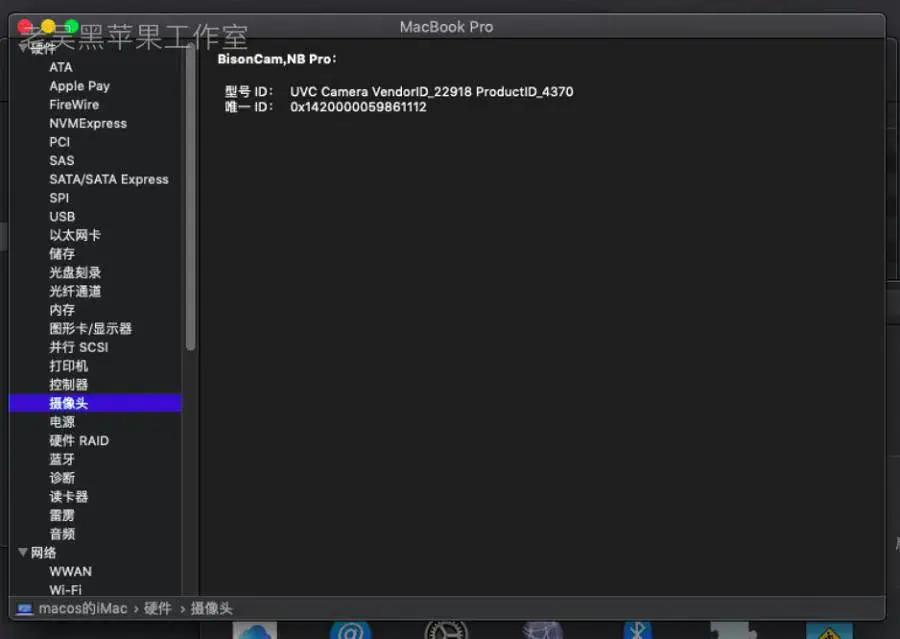The height and width of the screenshot is (639, 900).
Task: Click the Bluetooth icon in the Dock
Action: (637, 630)
